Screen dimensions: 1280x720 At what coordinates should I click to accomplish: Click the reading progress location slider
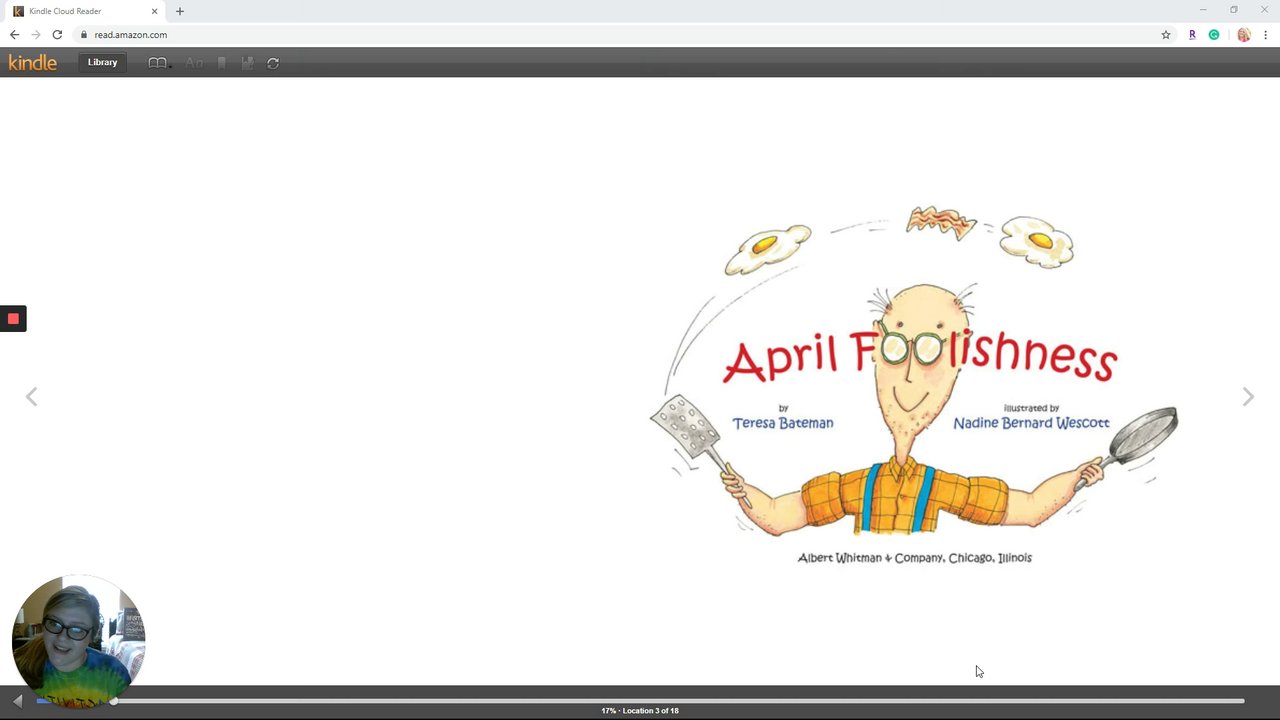coord(640,701)
